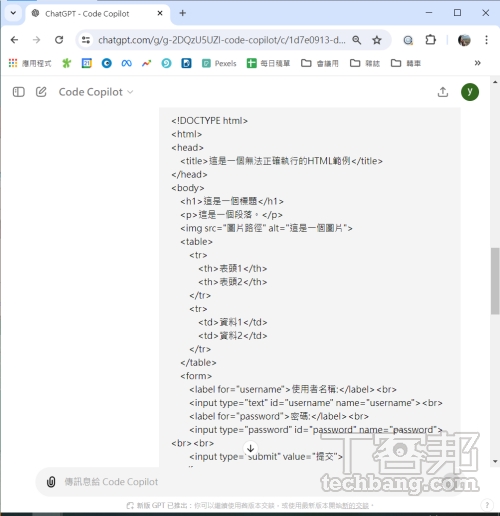View site information icon in address bar
This screenshot has width=500, height=516.
click(86, 40)
